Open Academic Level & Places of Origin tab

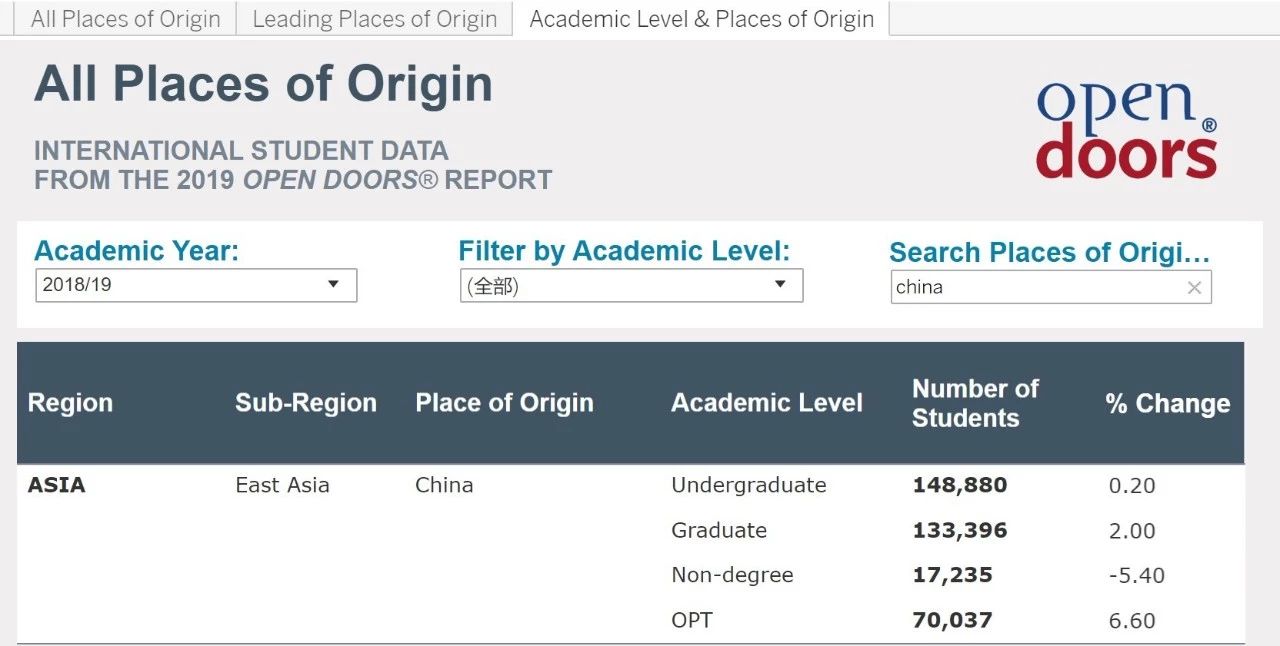[x=701, y=19]
